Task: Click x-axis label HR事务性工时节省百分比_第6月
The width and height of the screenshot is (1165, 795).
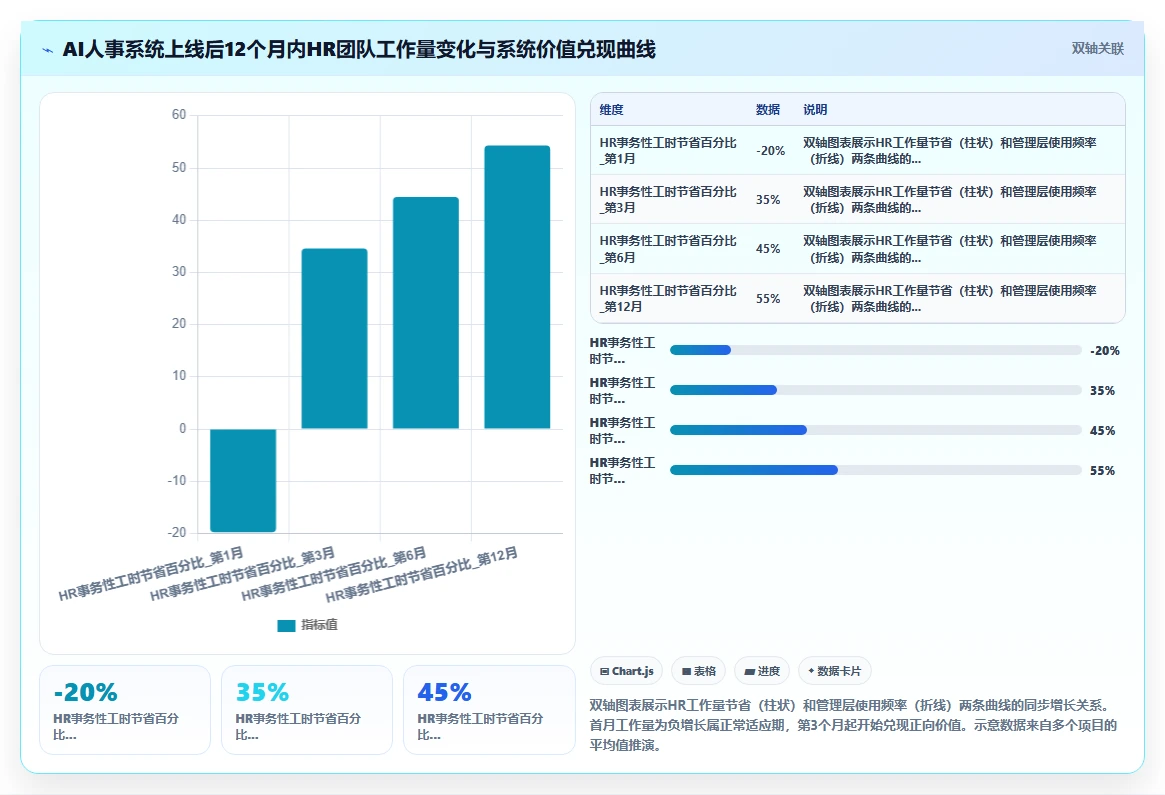Action: click(334, 574)
